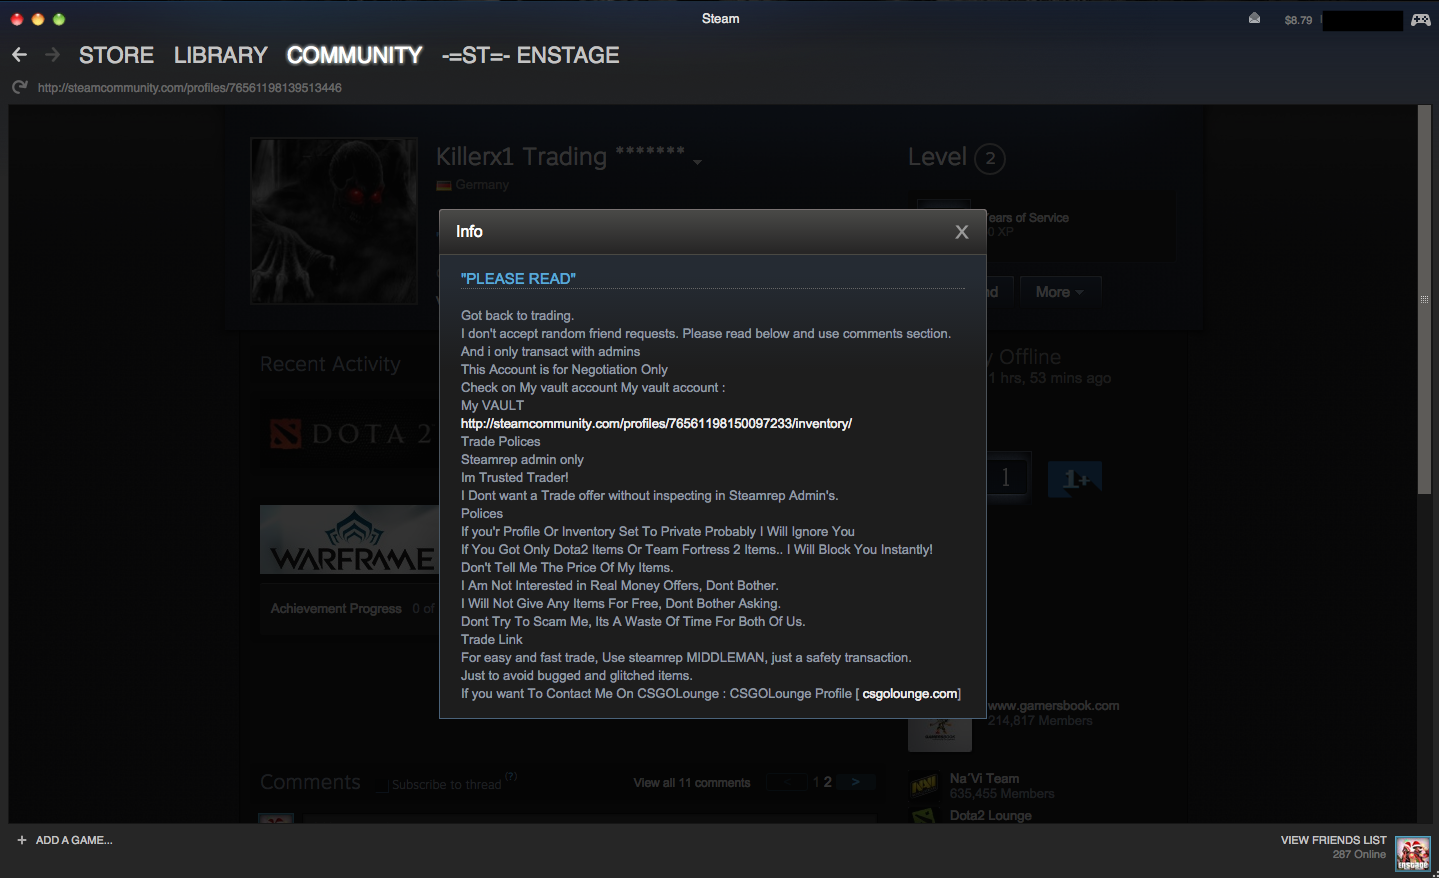Click the Na'Vi Team group icon
1439x878 pixels.
[x=924, y=786]
